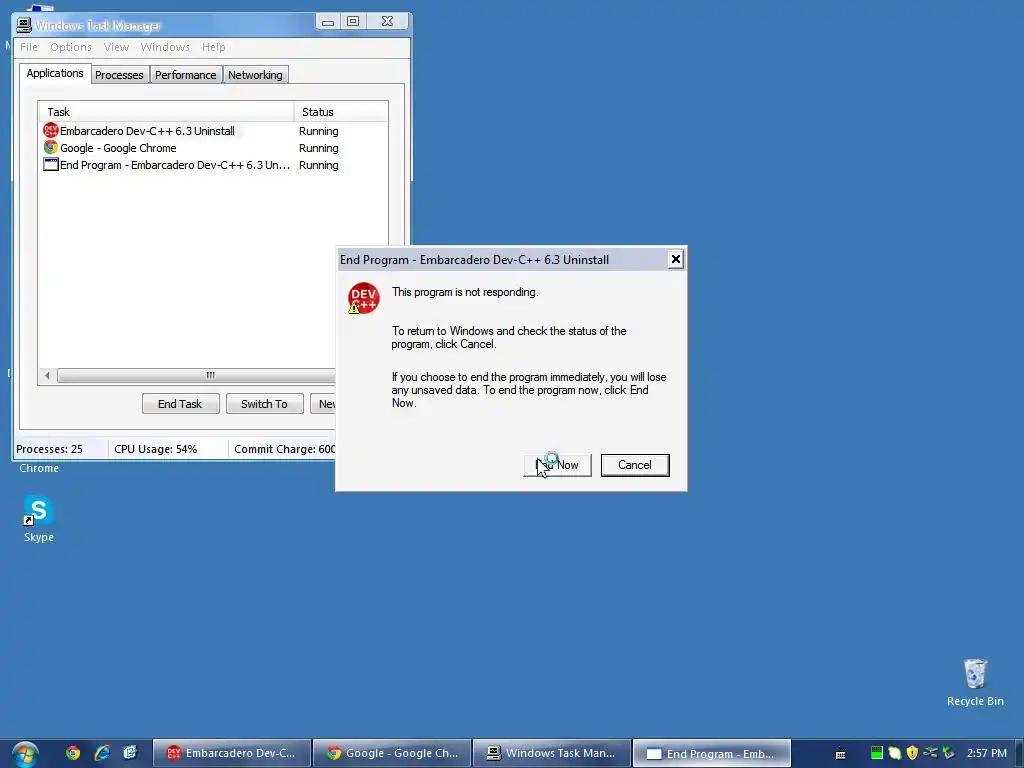Image resolution: width=1024 pixels, height=768 pixels.
Task: Click the Status column header
Action: tap(341, 112)
